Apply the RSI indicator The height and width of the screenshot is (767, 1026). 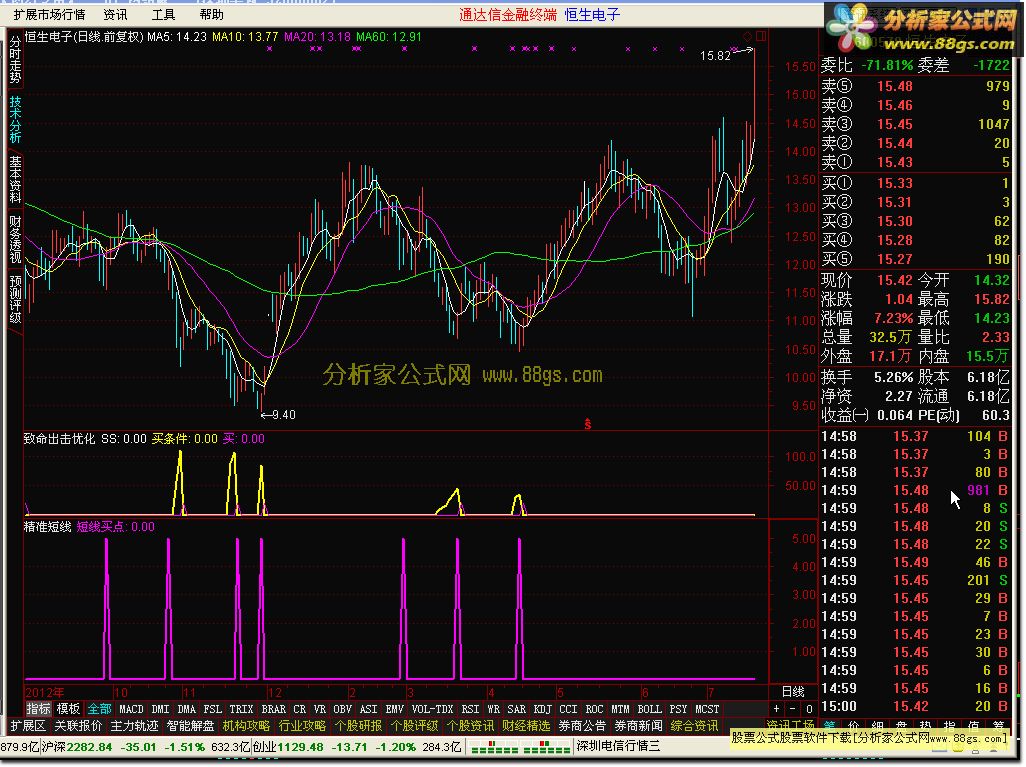coord(470,709)
